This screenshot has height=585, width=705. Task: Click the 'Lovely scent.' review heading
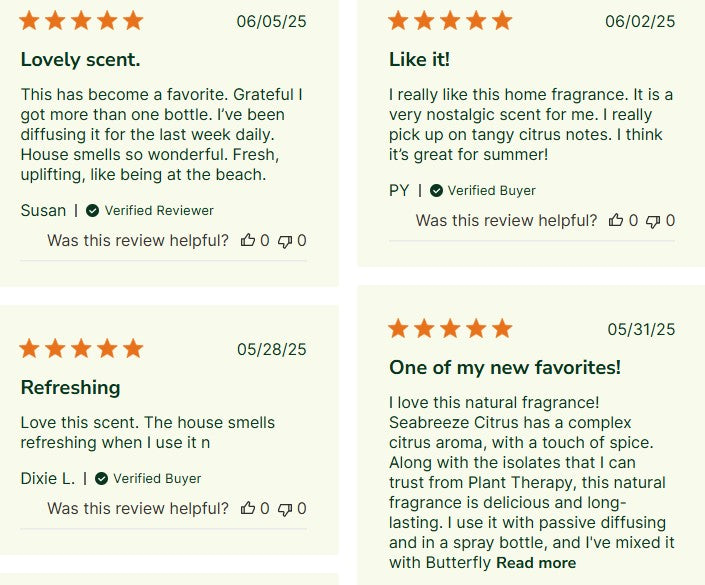[x=80, y=60]
